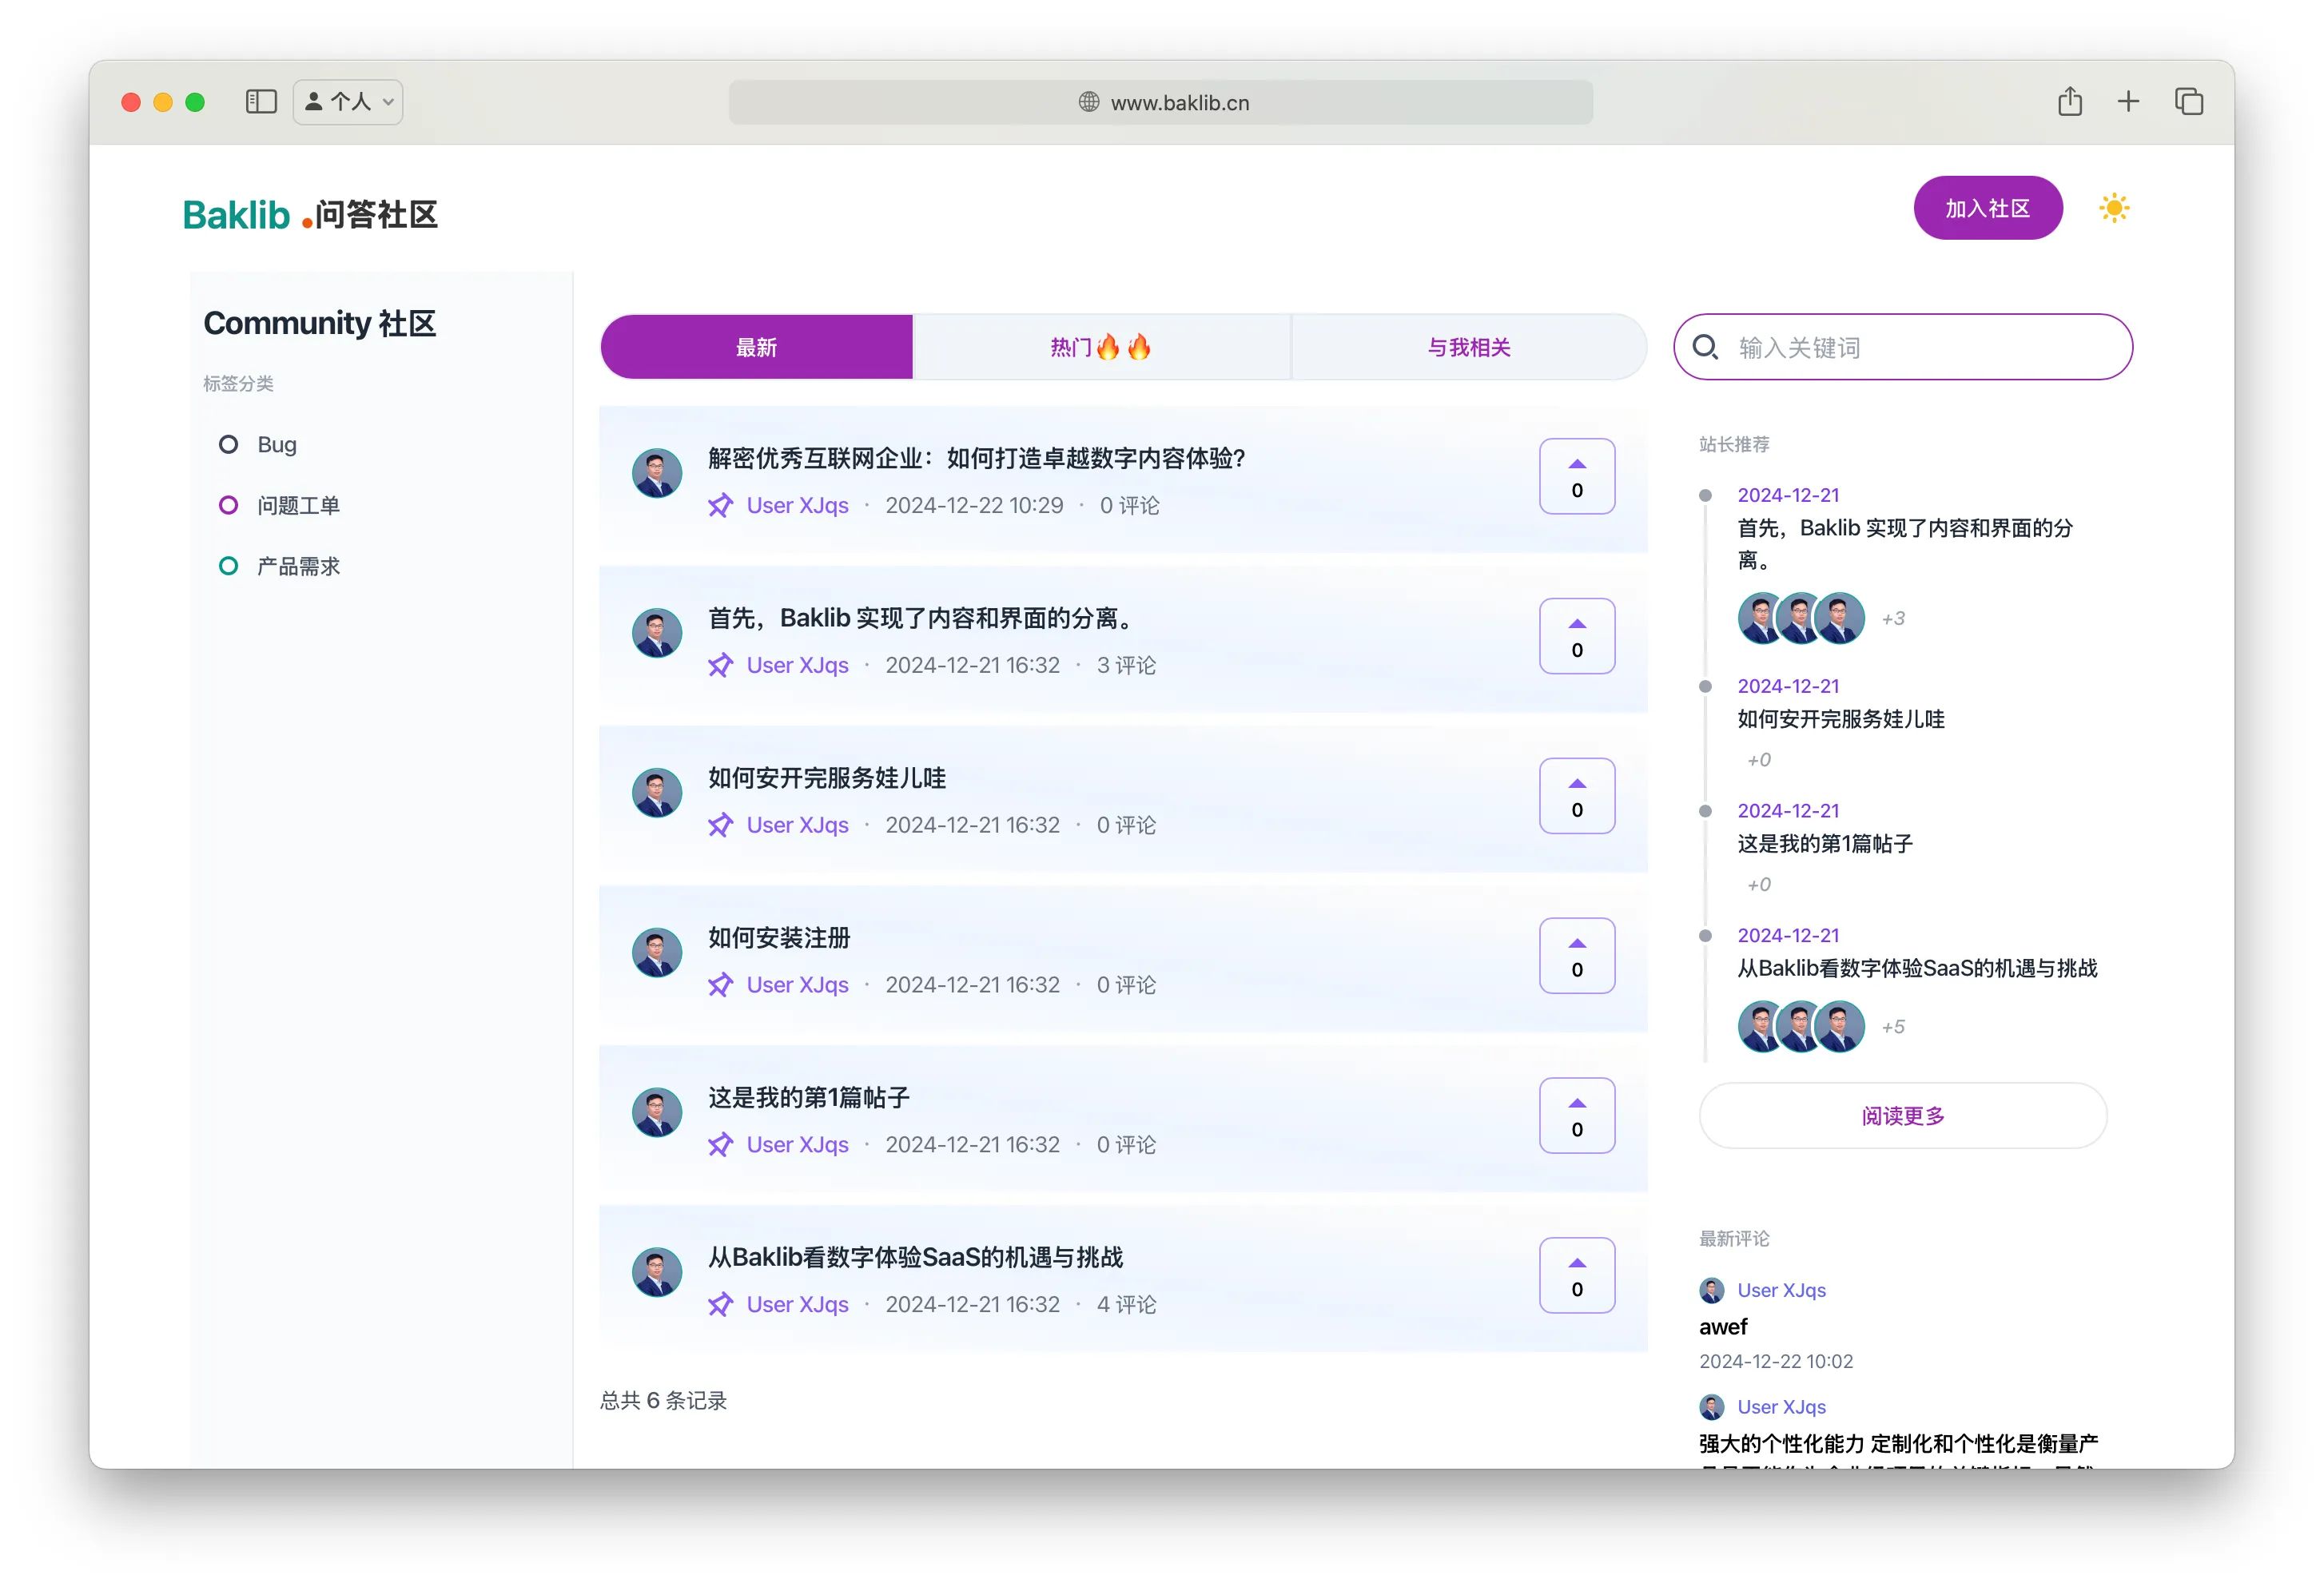This screenshot has height=1587, width=2324.
Task: Upvote the 如何安装注册 post
Action: click(1576, 956)
